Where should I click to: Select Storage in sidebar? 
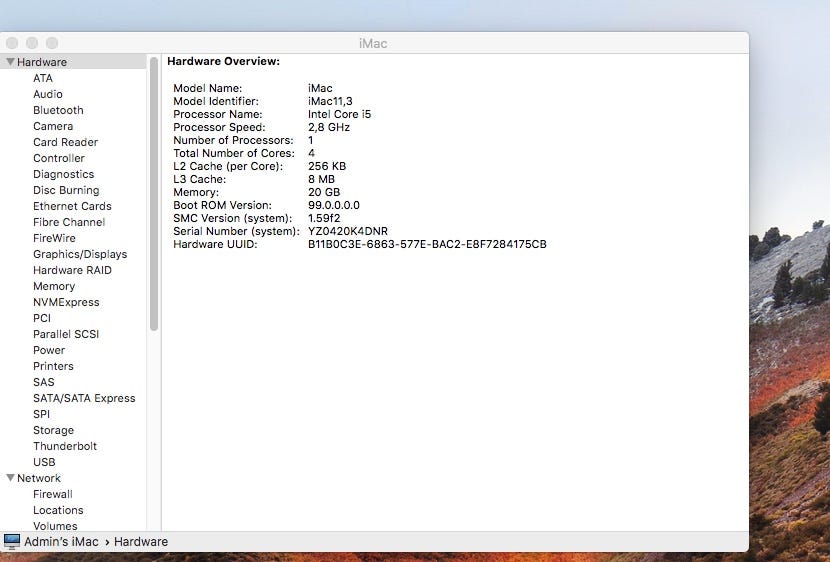coord(53,430)
